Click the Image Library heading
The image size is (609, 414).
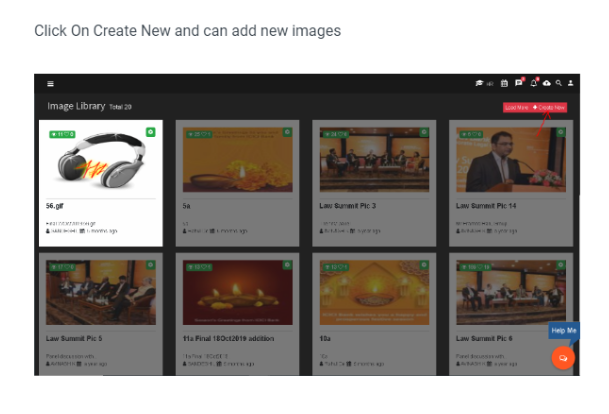point(76,106)
